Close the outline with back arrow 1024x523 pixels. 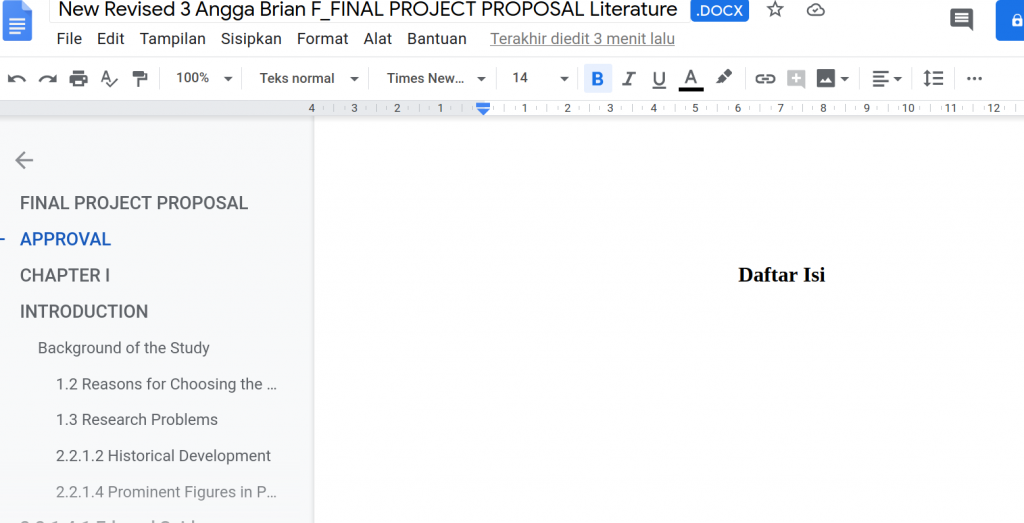pos(24,160)
